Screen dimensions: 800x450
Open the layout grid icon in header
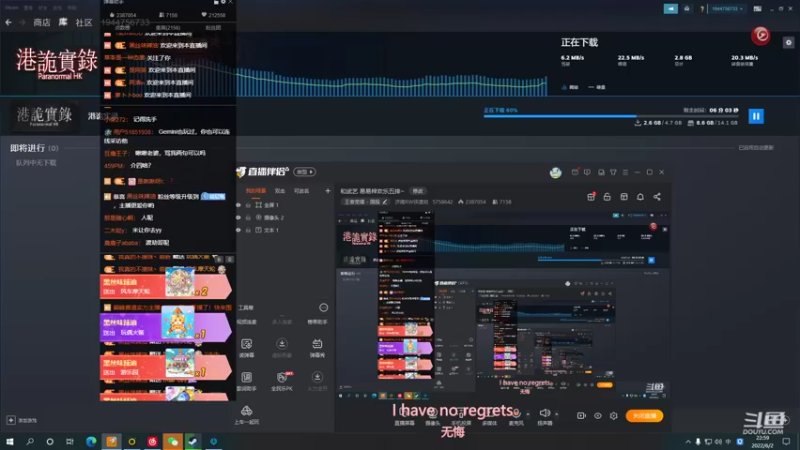click(624, 197)
